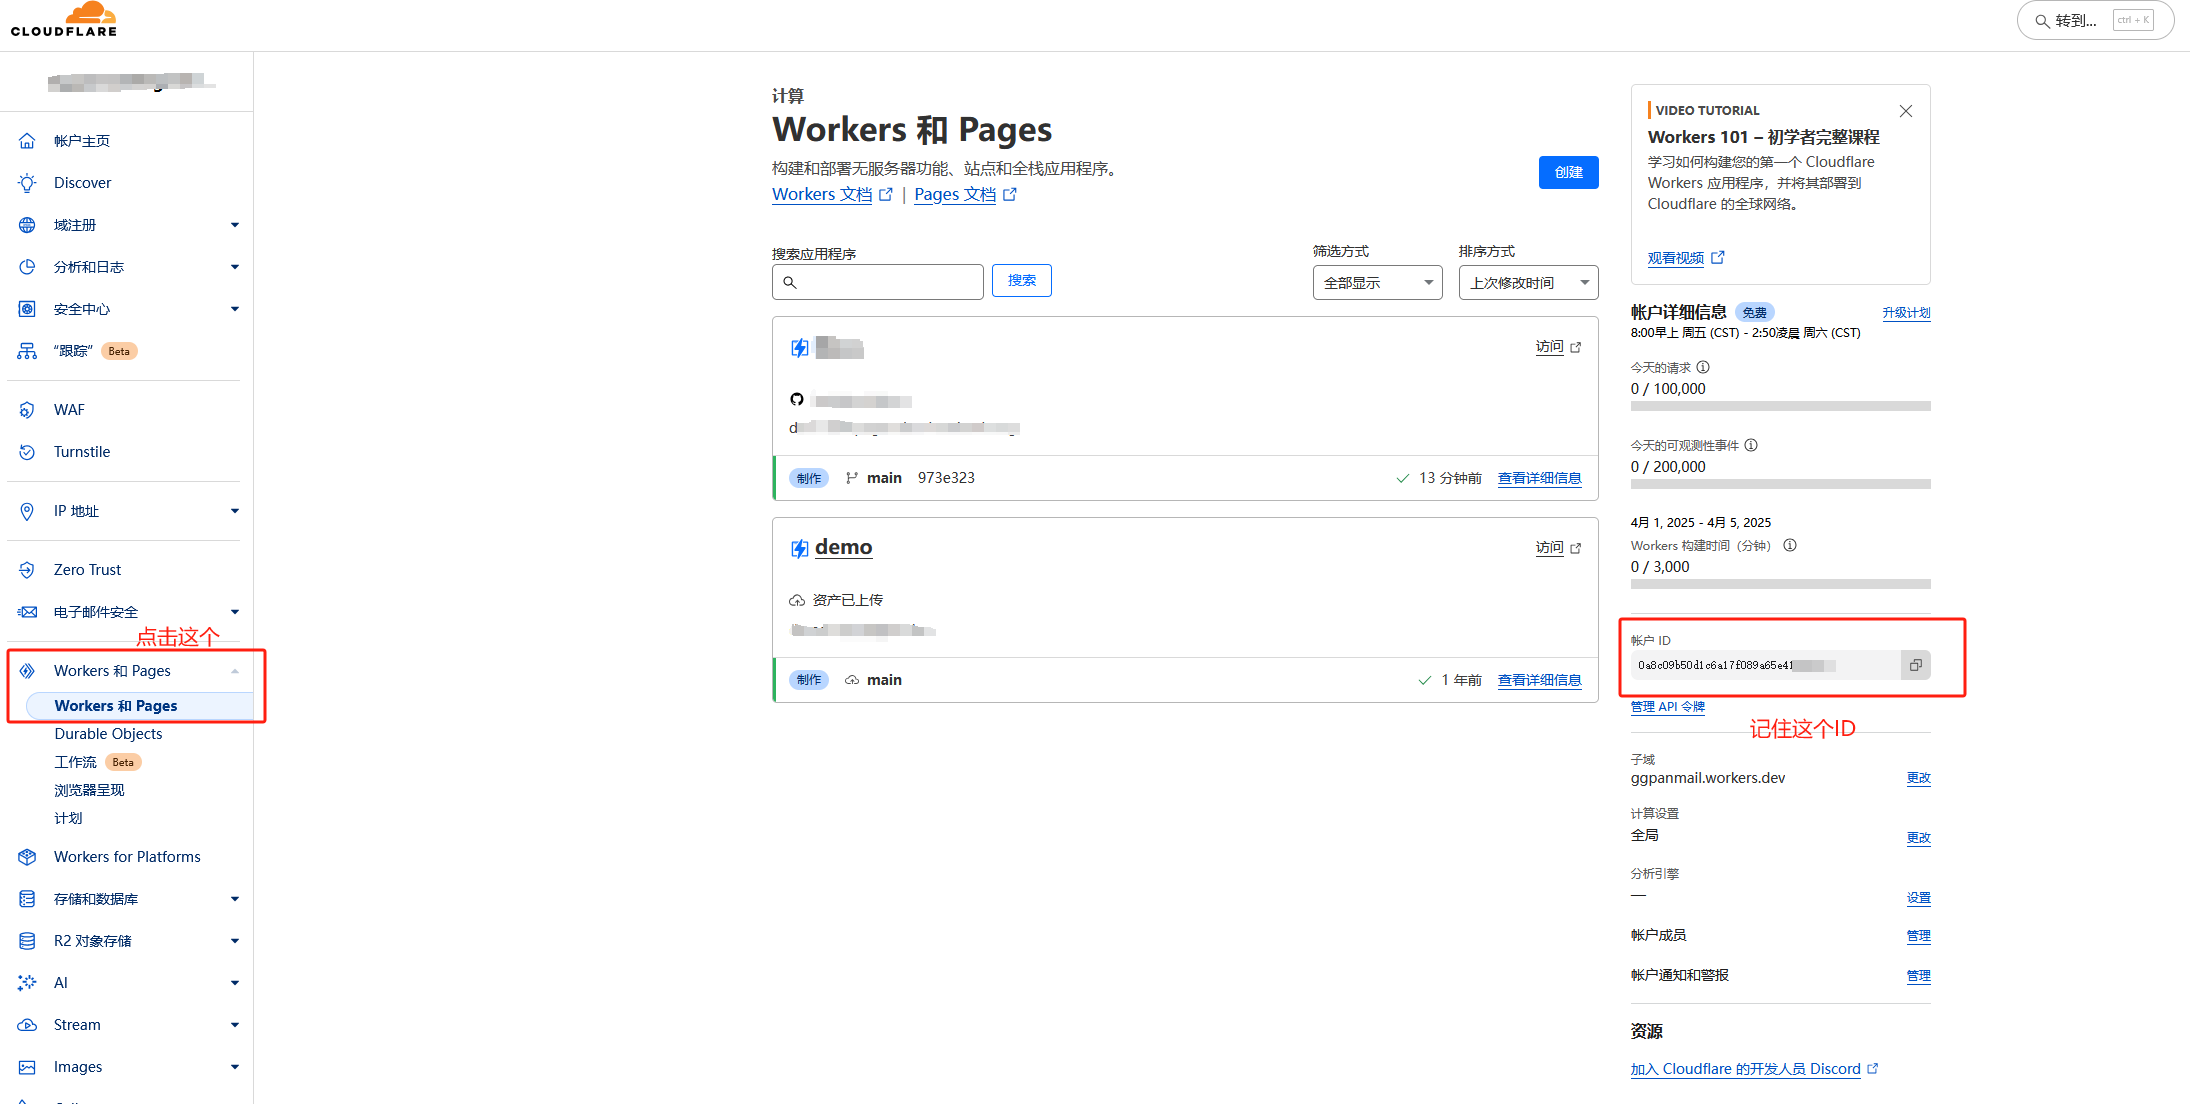Collapse the Workers 和 Pages sidebar group

click(234, 671)
